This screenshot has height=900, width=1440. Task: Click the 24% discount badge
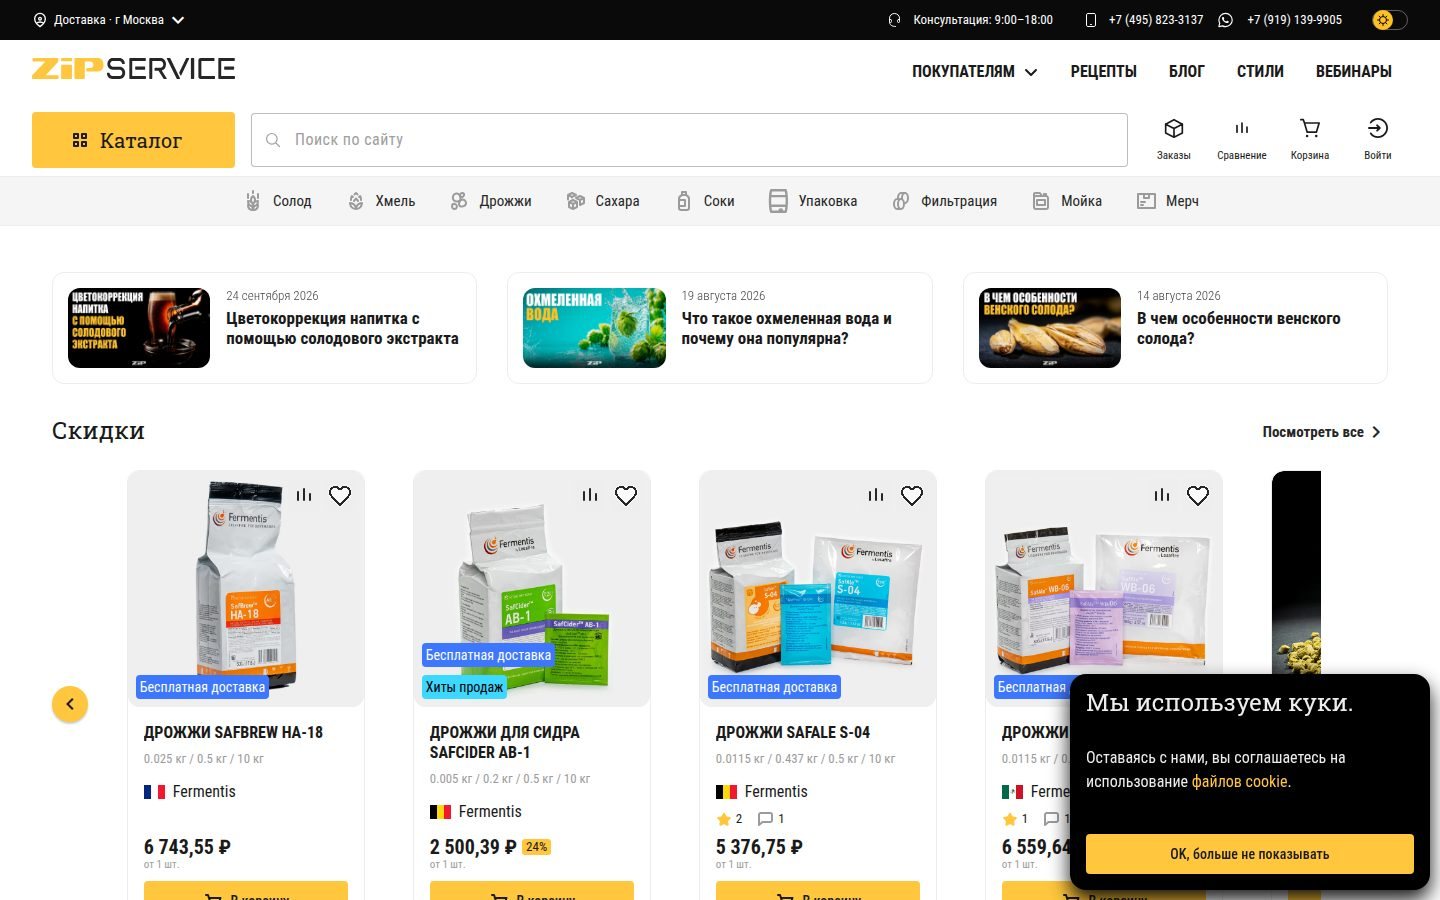click(x=537, y=847)
